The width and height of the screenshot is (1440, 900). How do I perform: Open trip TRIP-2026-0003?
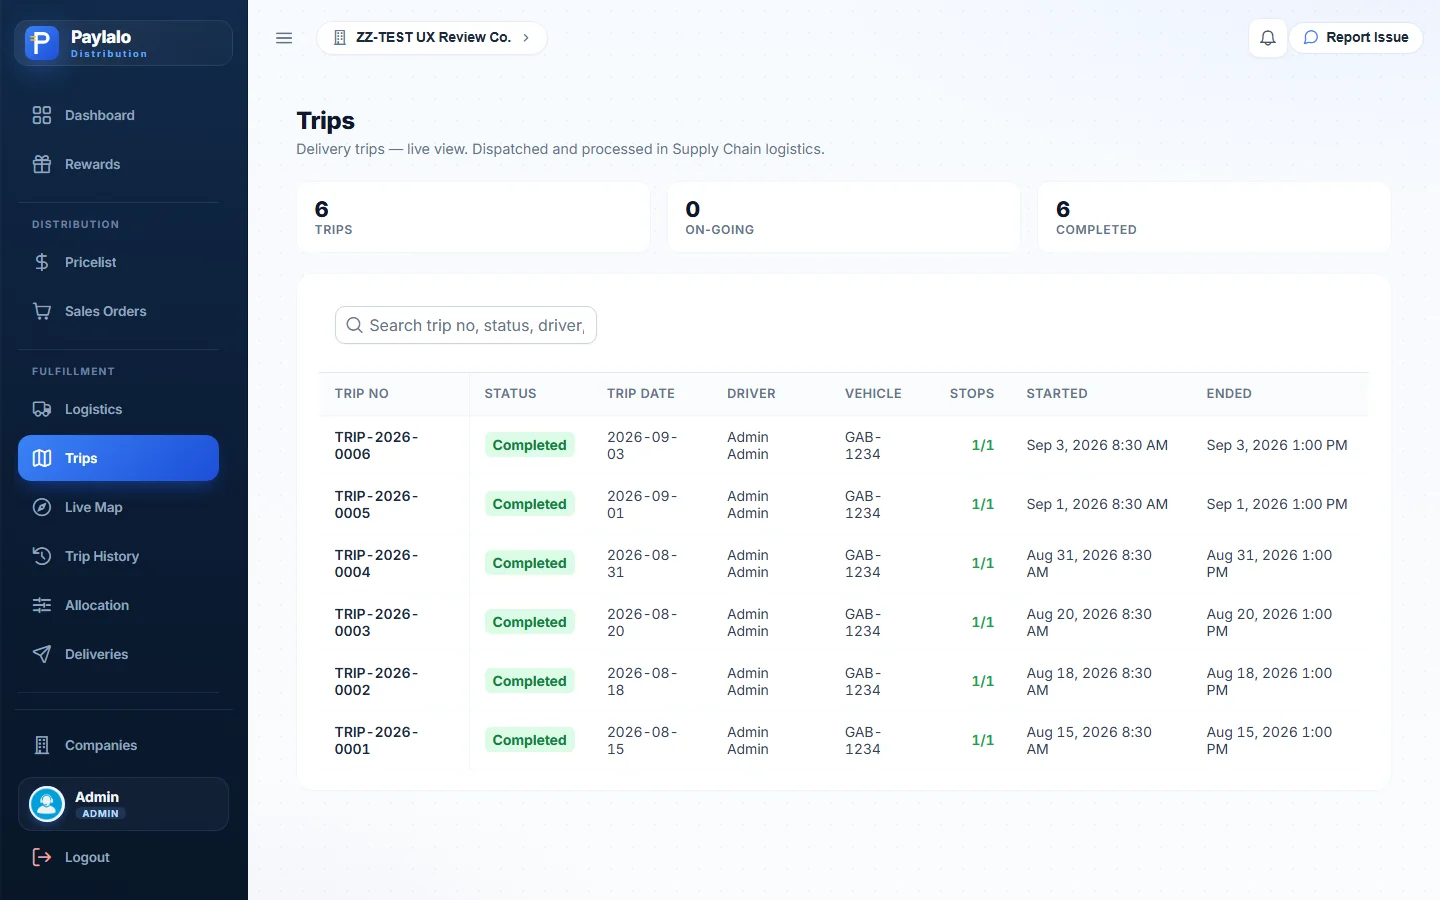377,623
